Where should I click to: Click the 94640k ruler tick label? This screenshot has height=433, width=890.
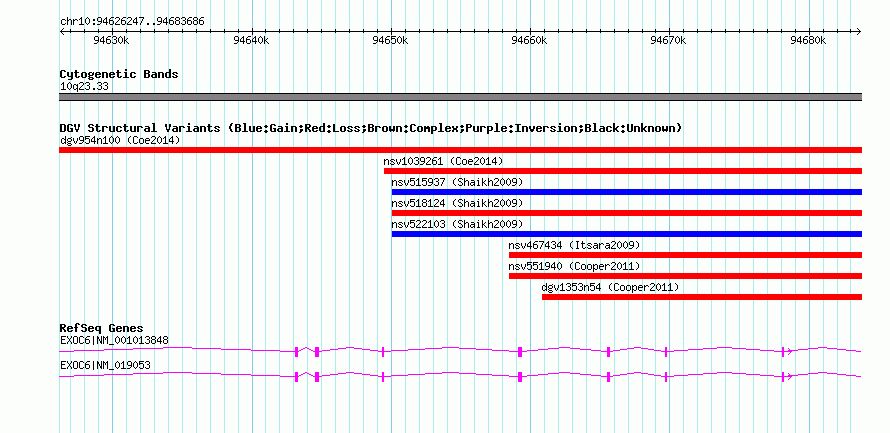(251, 40)
